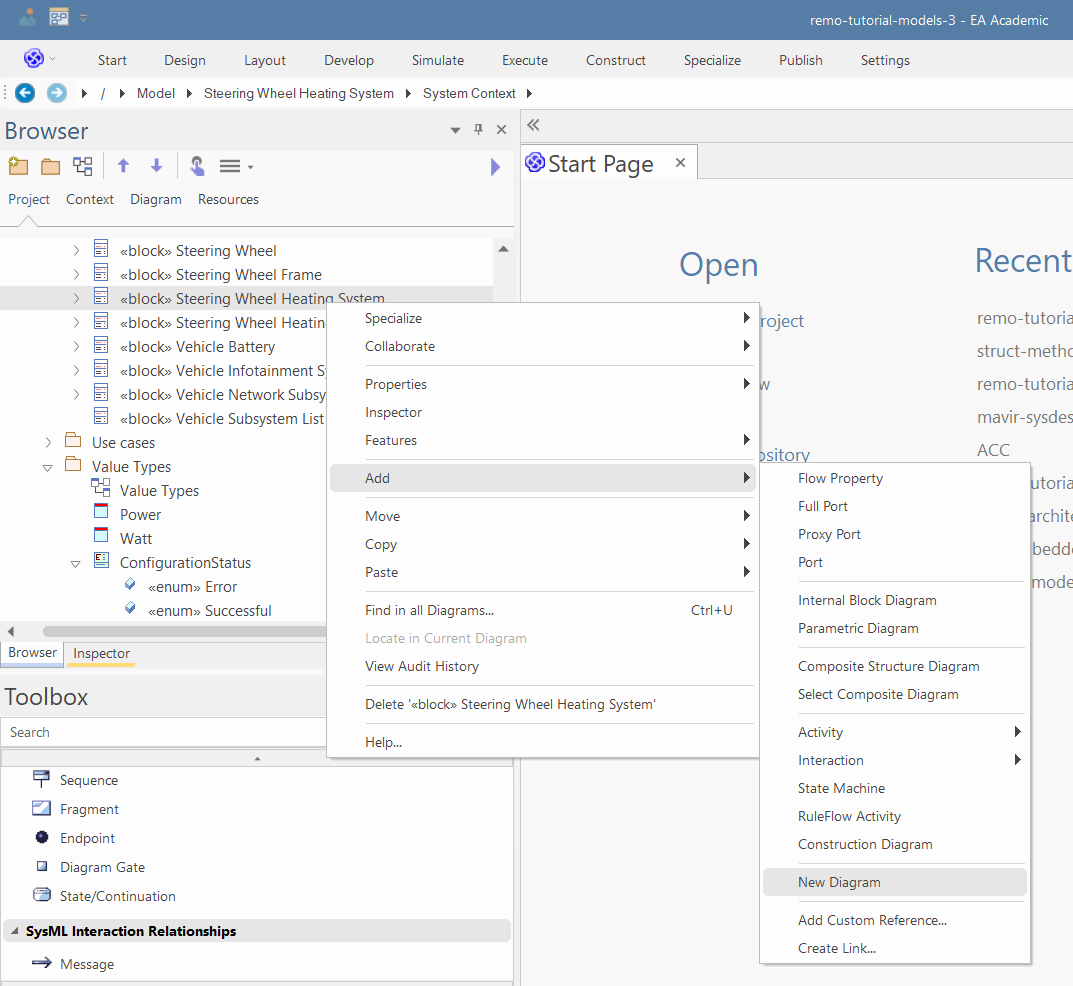Open the Simulate ribbon tab
Screen dimensions: 1073x986
point(437,60)
